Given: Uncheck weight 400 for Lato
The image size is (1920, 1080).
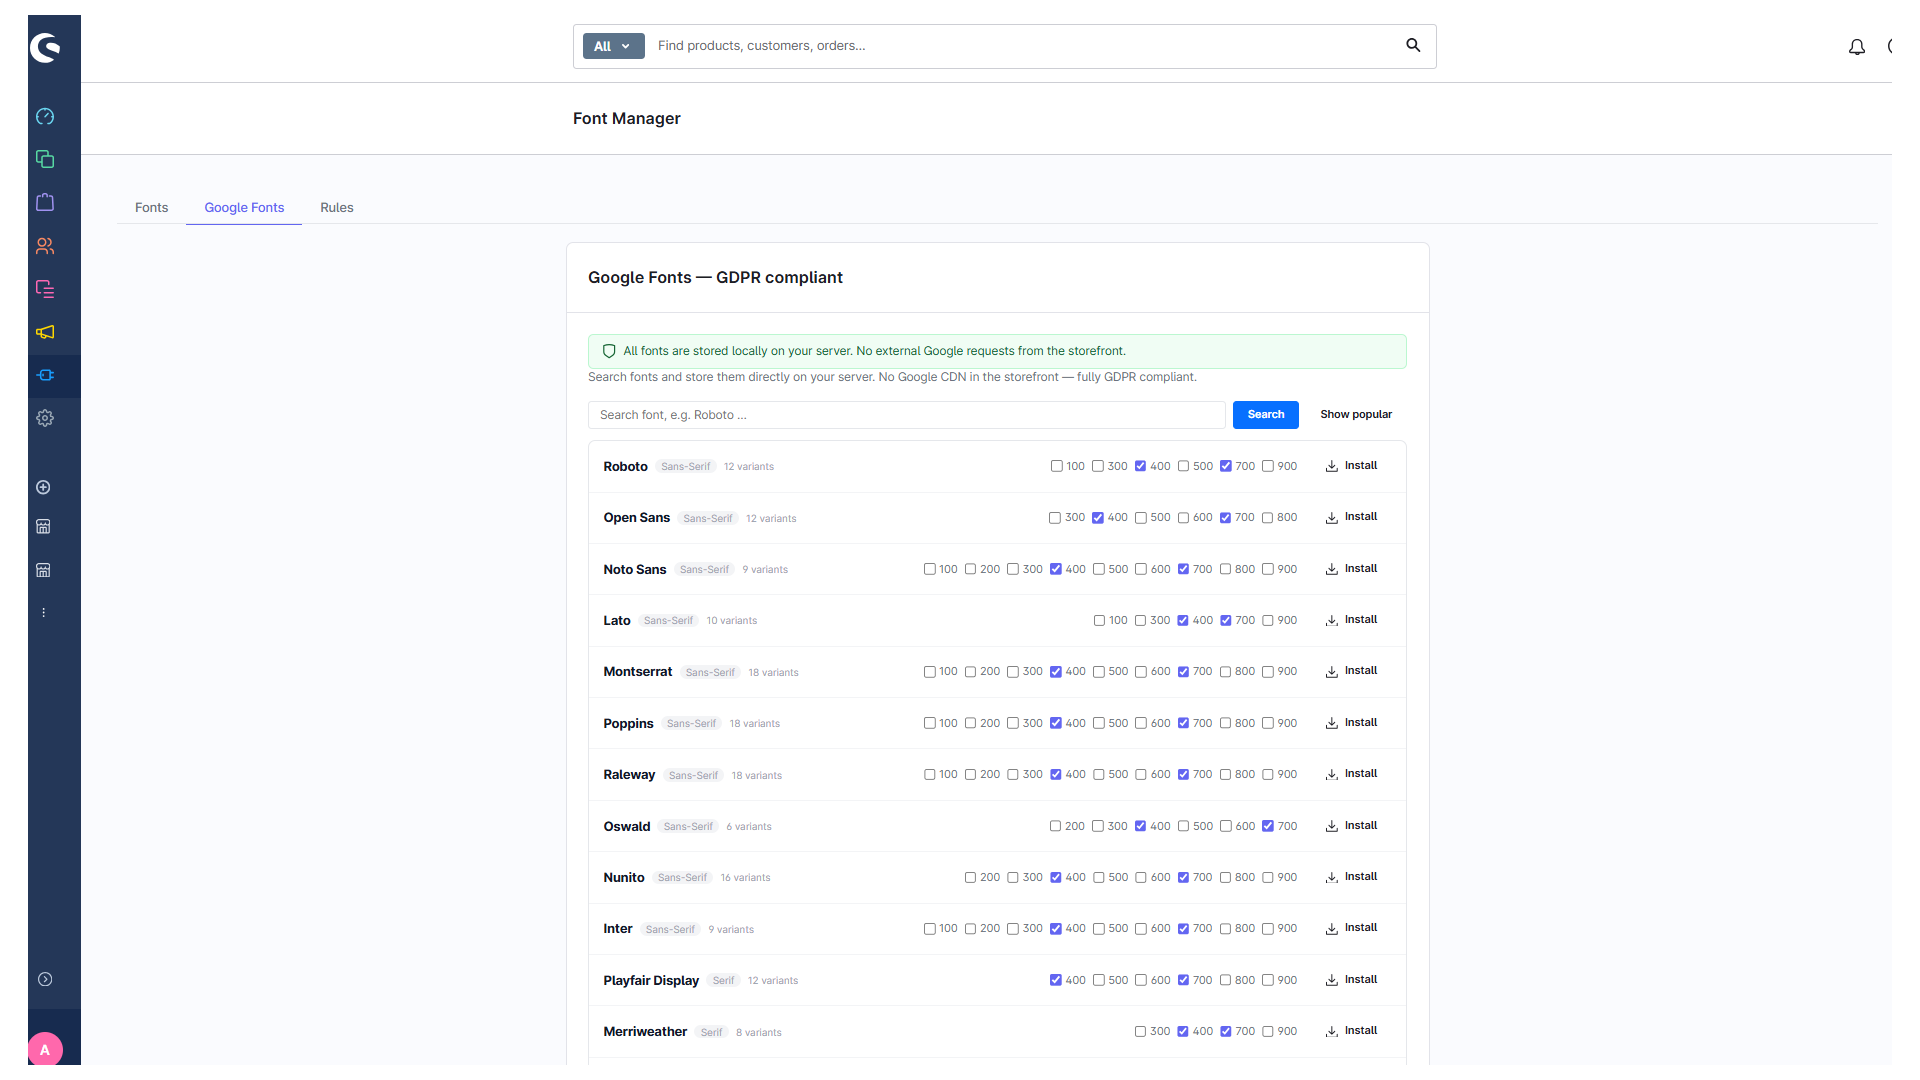Looking at the screenshot, I should pos(1183,621).
